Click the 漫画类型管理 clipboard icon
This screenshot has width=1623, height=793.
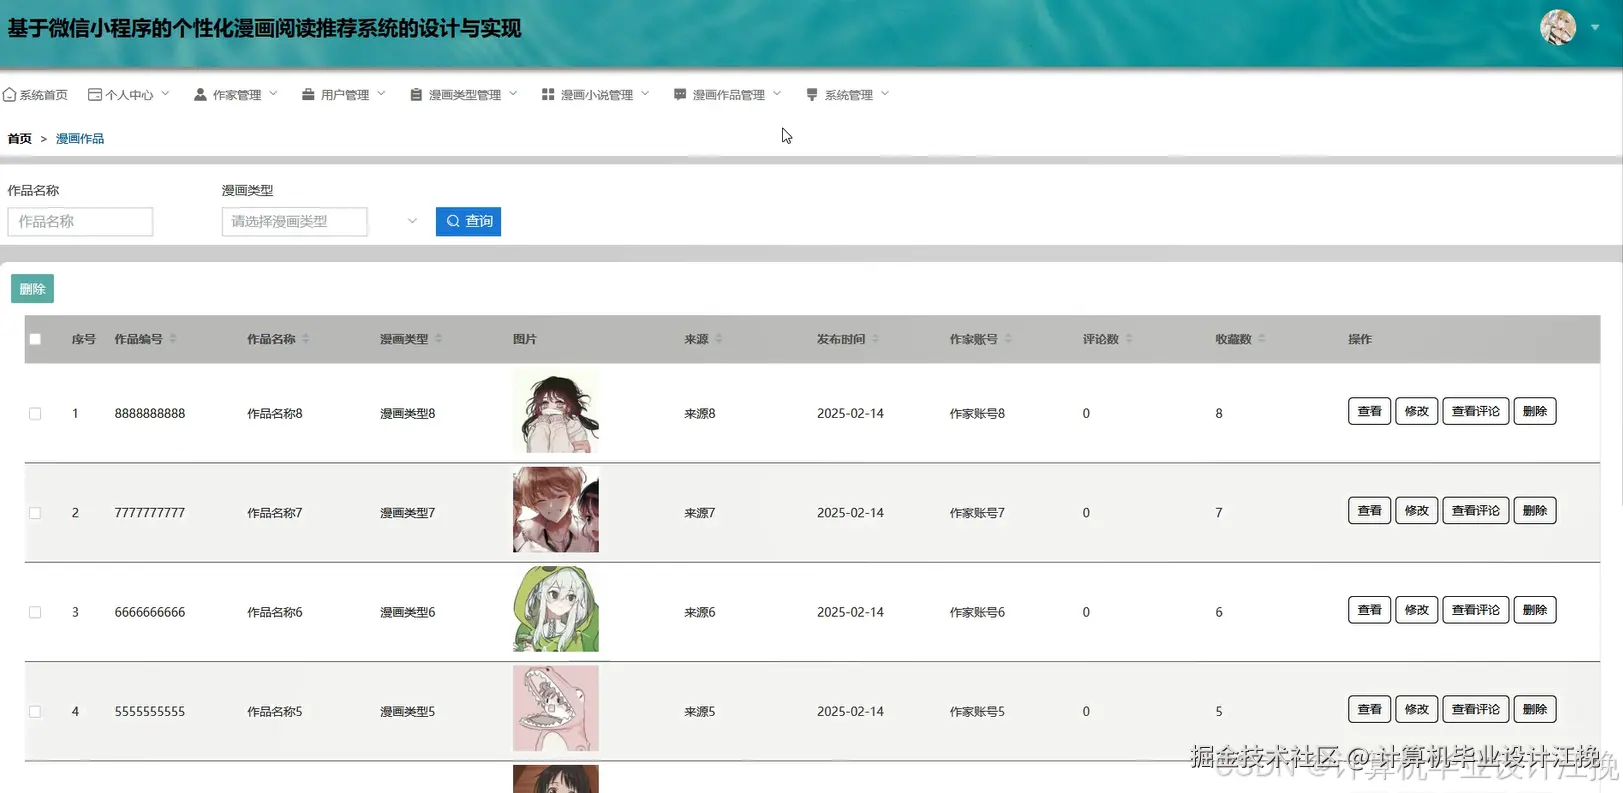(x=416, y=95)
